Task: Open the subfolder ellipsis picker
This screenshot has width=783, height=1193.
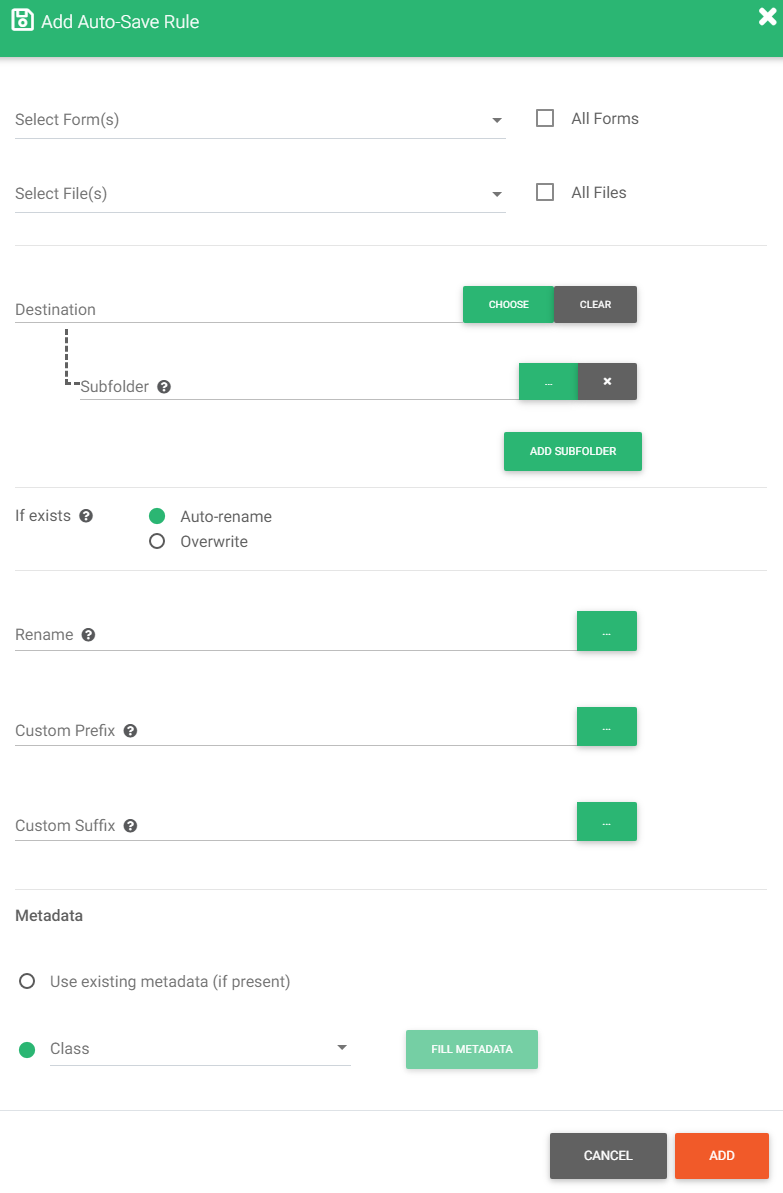Action: pyautogui.click(x=547, y=381)
